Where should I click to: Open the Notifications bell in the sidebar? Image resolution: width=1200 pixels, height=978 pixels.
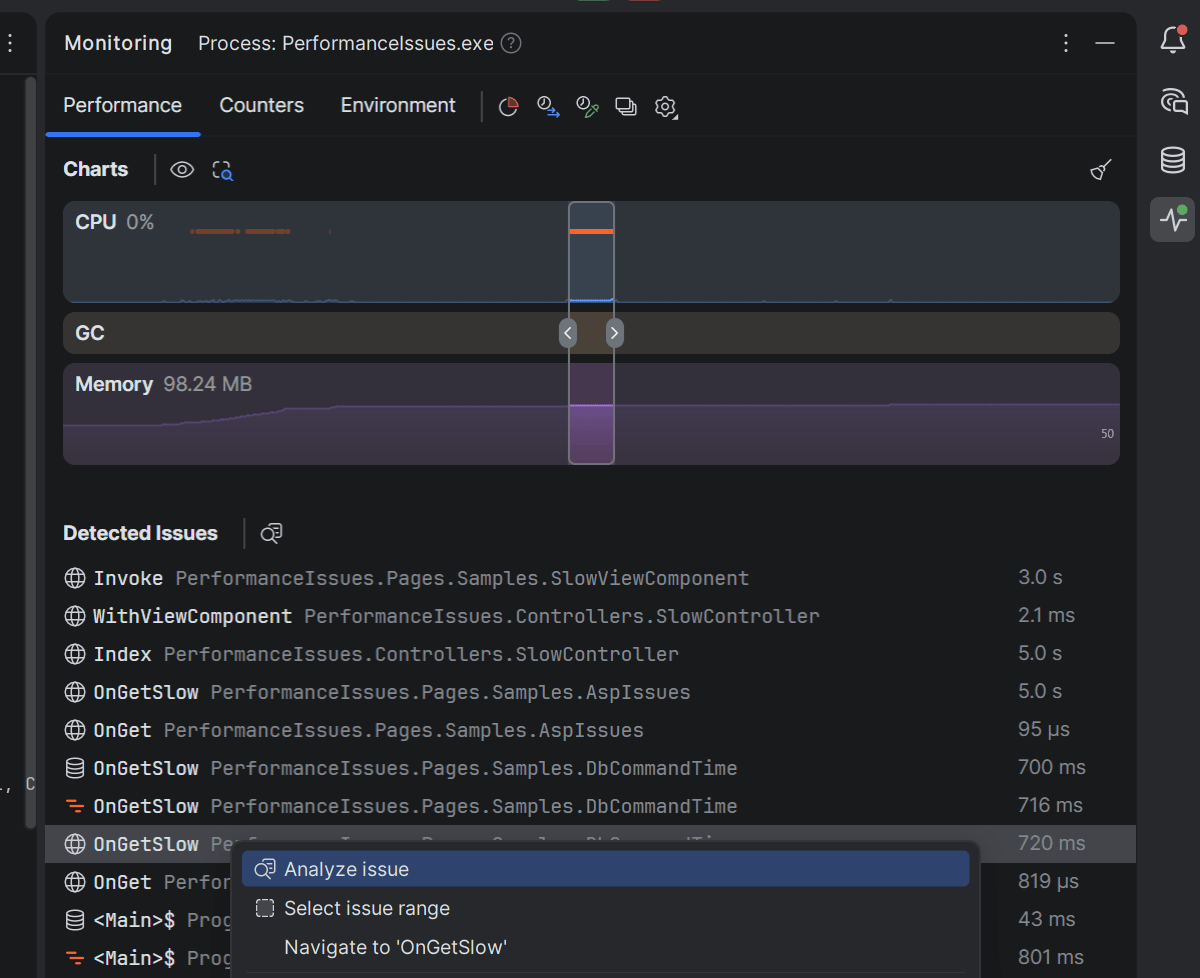(1172, 41)
